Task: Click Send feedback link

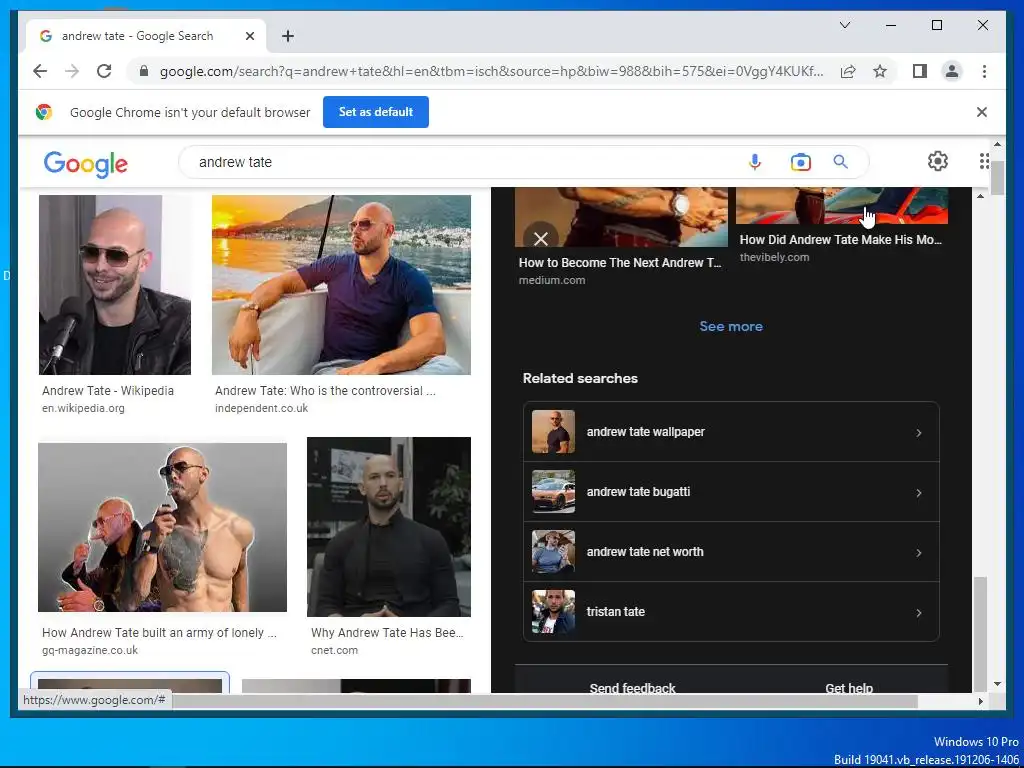Action: (x=632, y=687)
